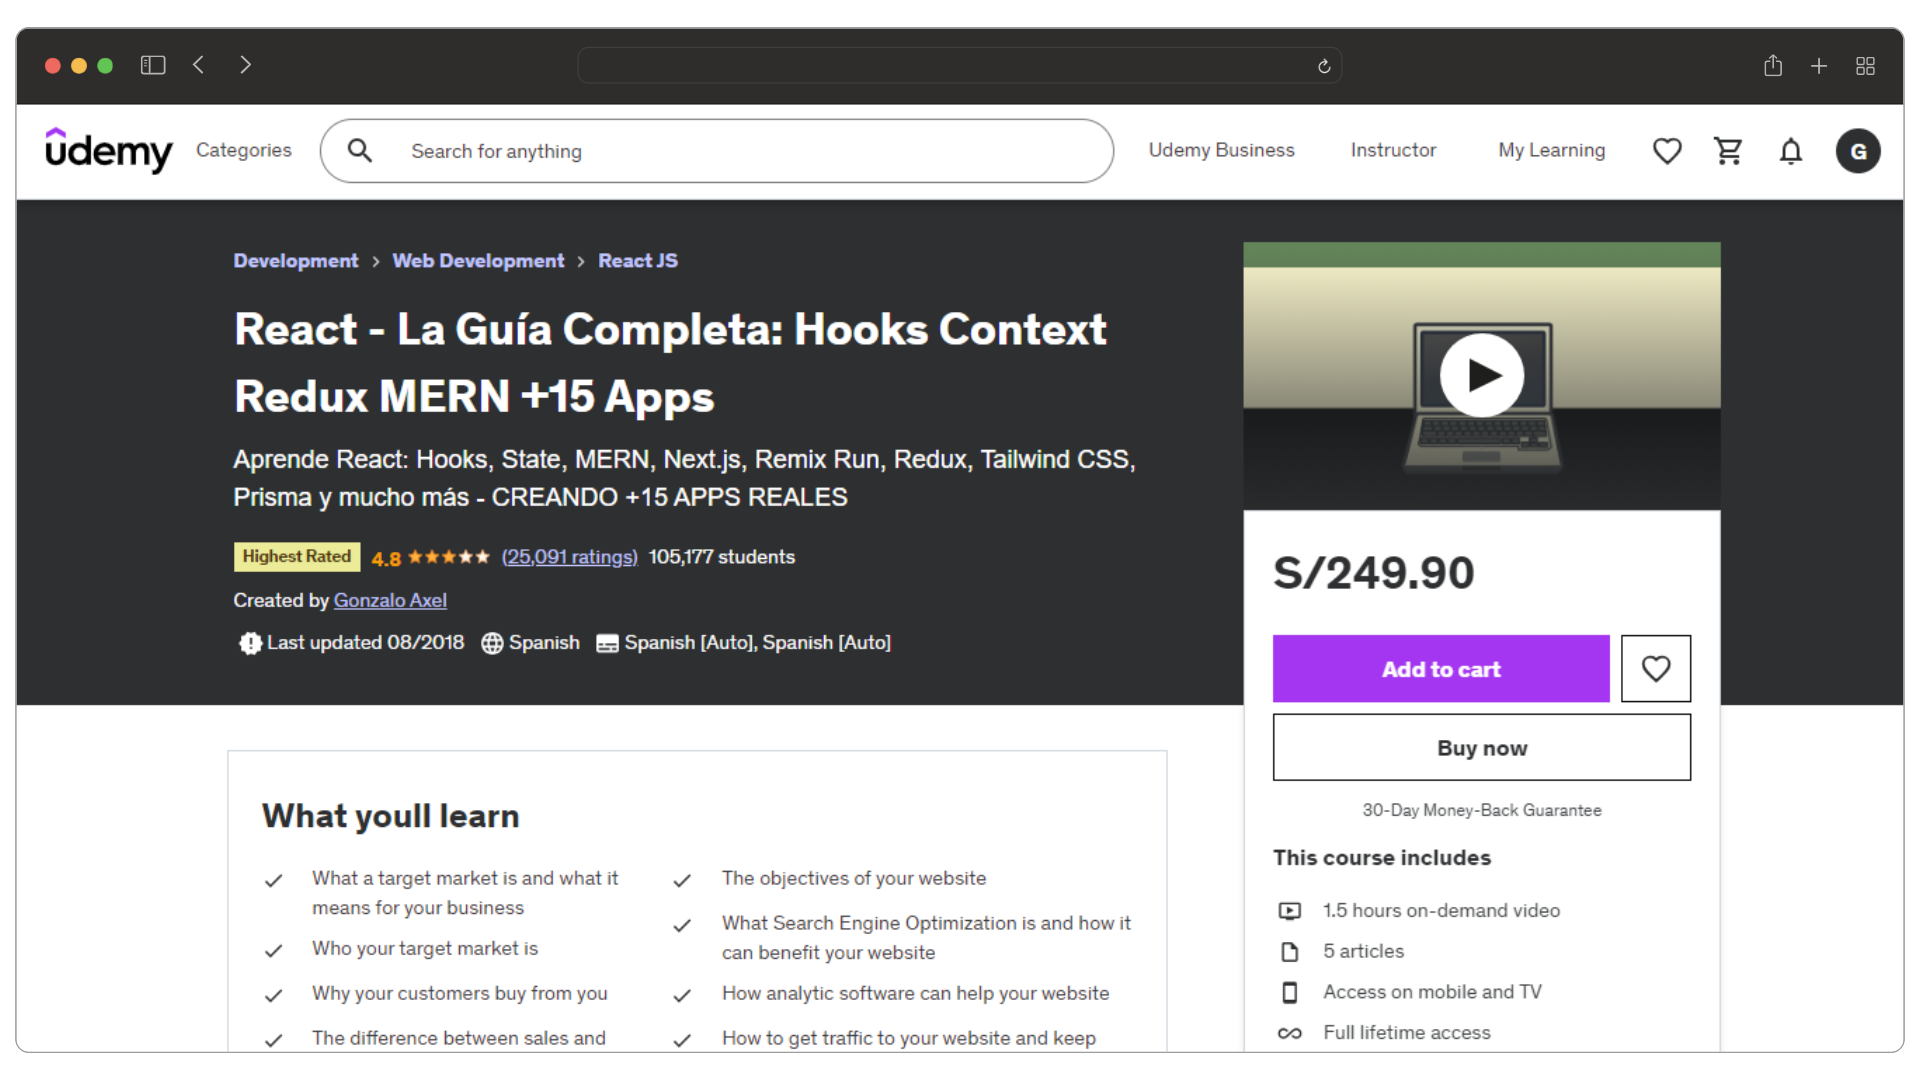1920x1080 pixels.
Task: Open the Instructor menu
Action: pyautogui.click(x=1393, y=150)
